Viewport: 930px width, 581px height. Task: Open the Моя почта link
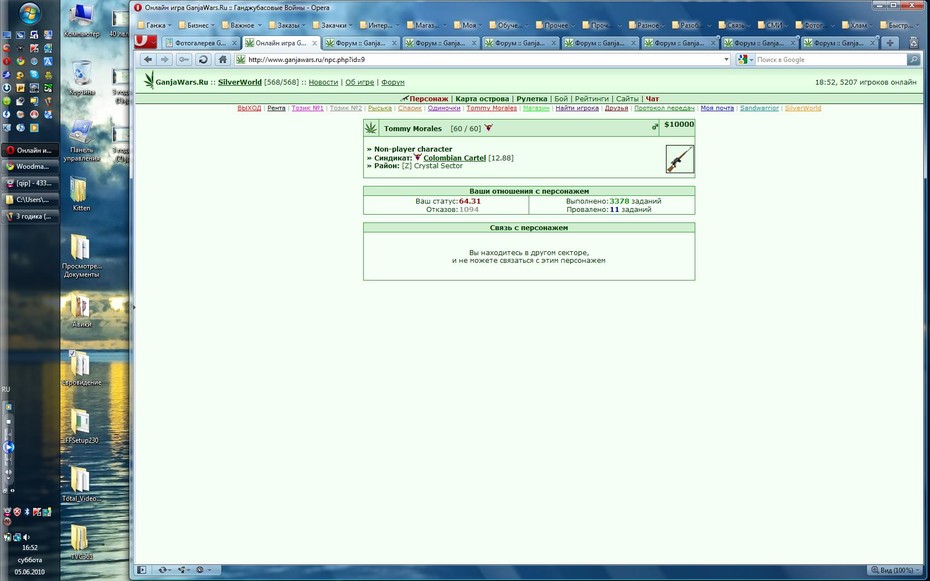[x=717, y=108]
